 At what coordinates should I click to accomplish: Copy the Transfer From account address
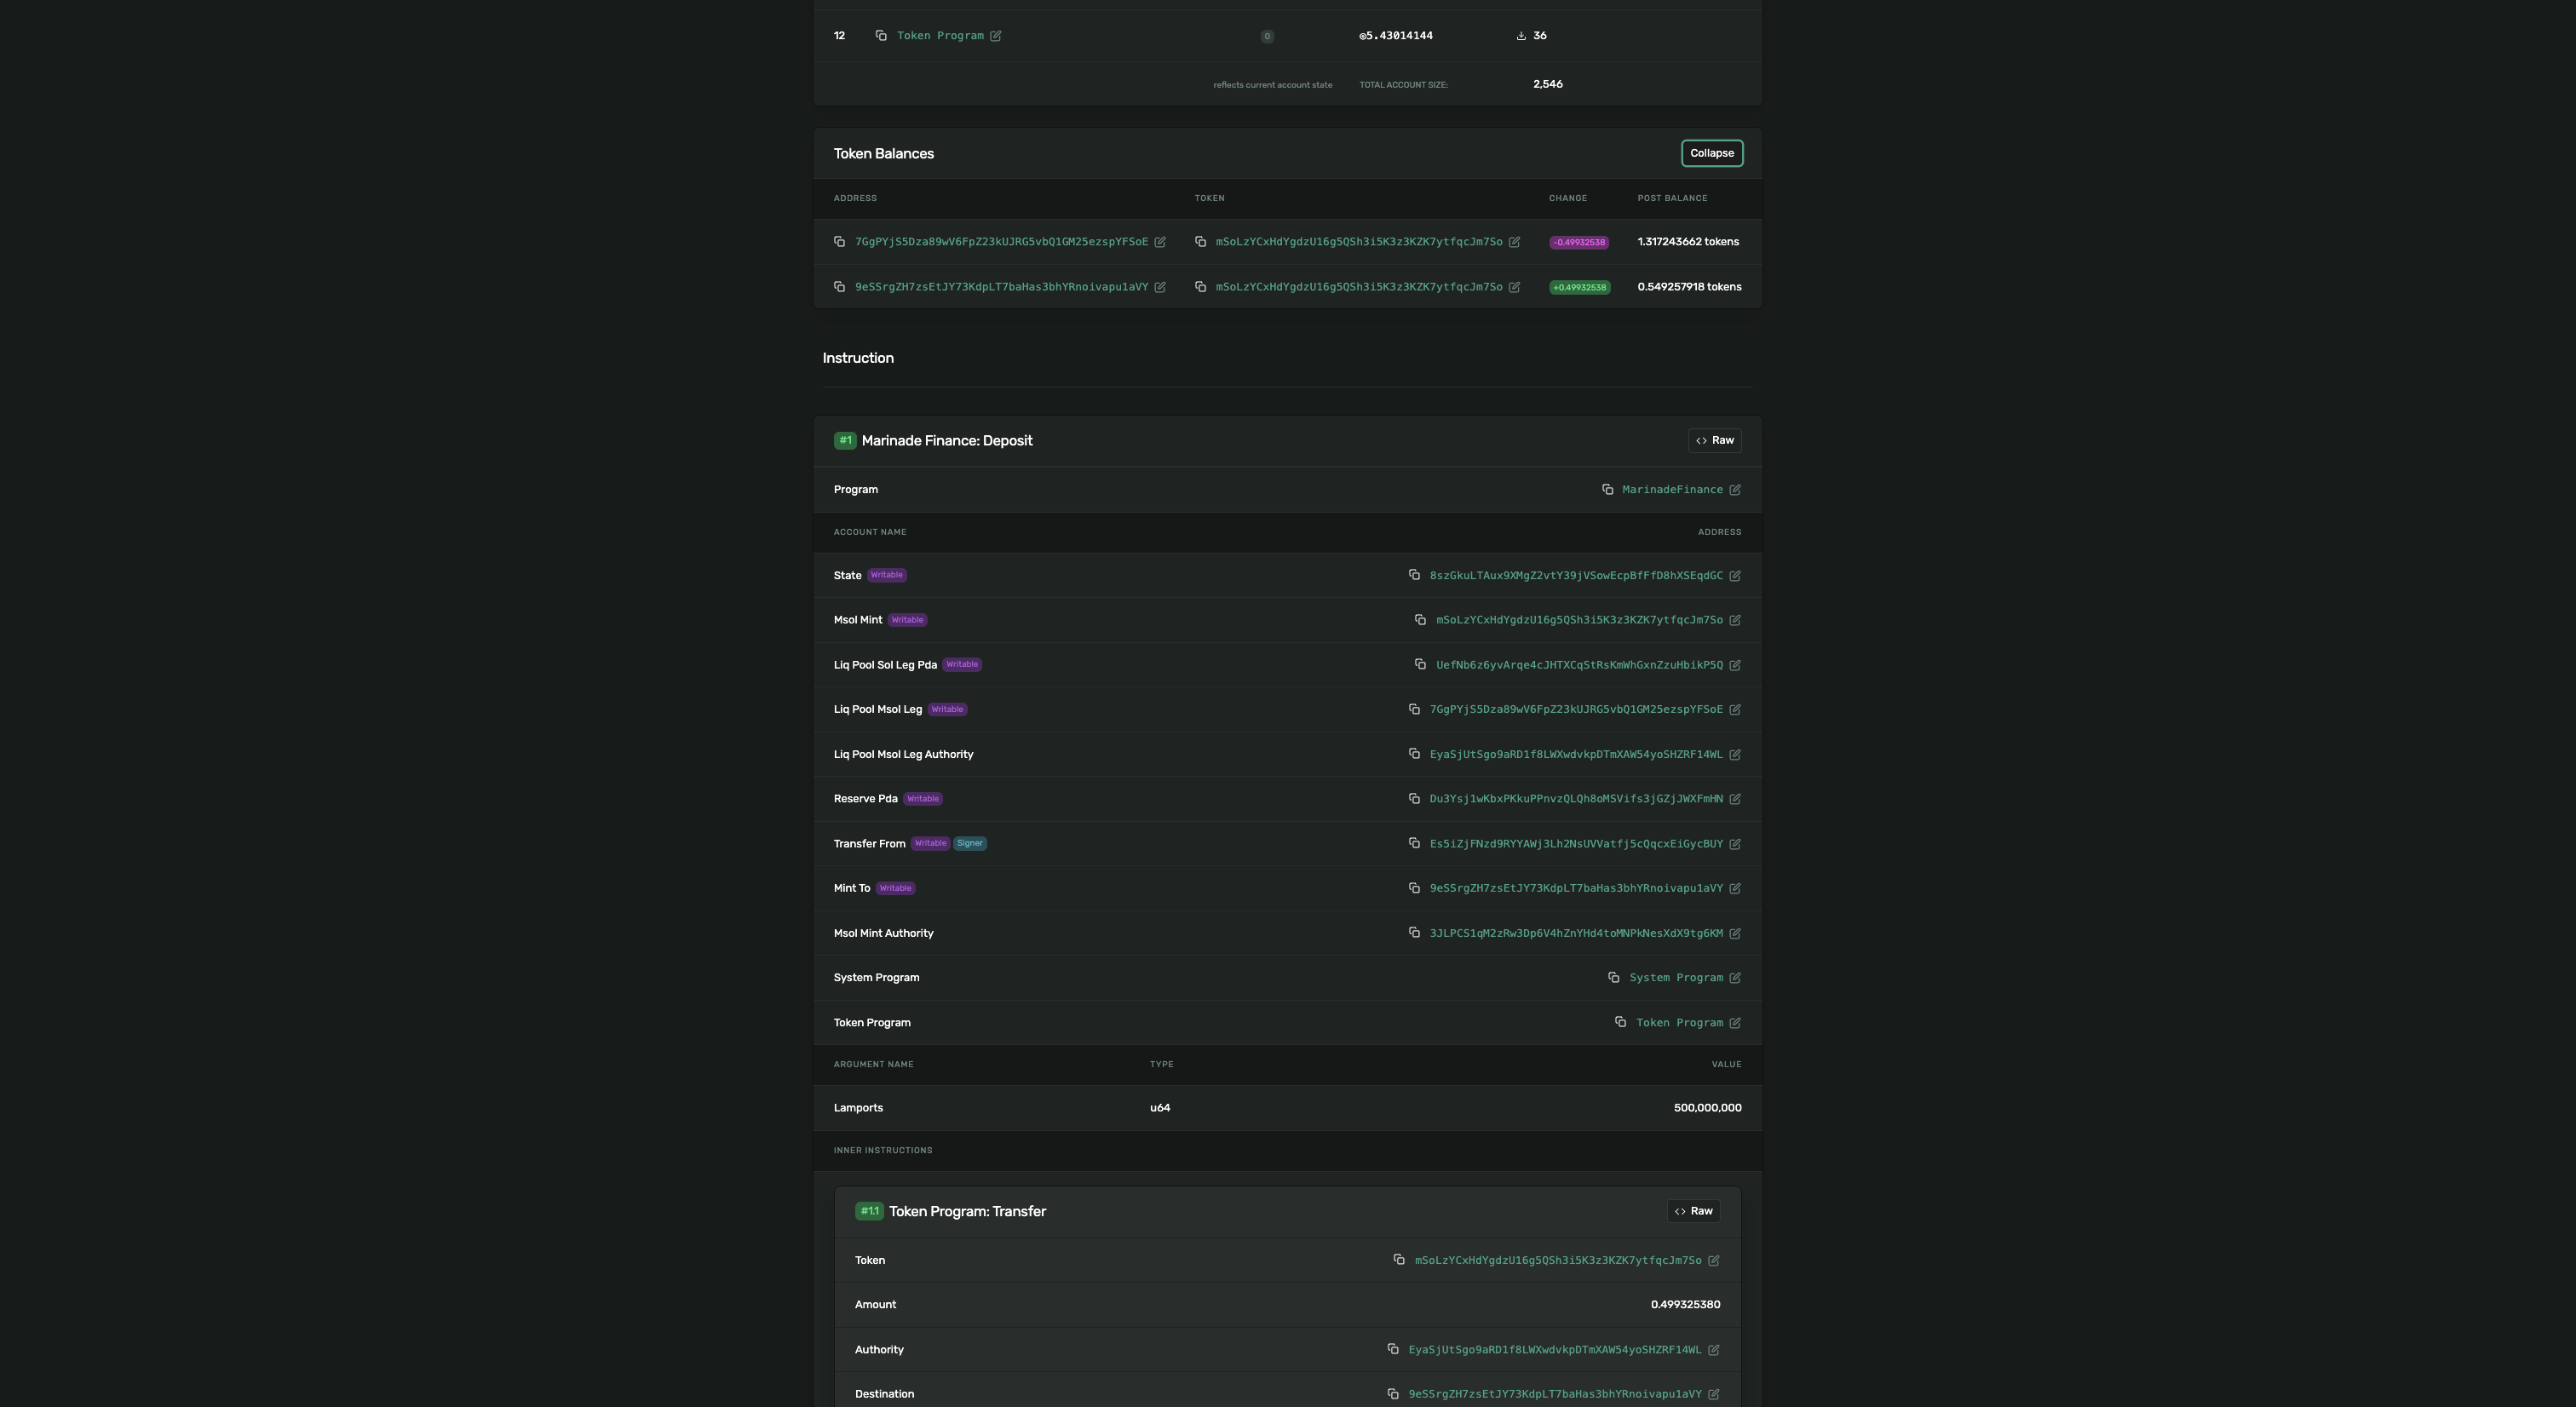pyautogui.click(x=1414, y=843)
